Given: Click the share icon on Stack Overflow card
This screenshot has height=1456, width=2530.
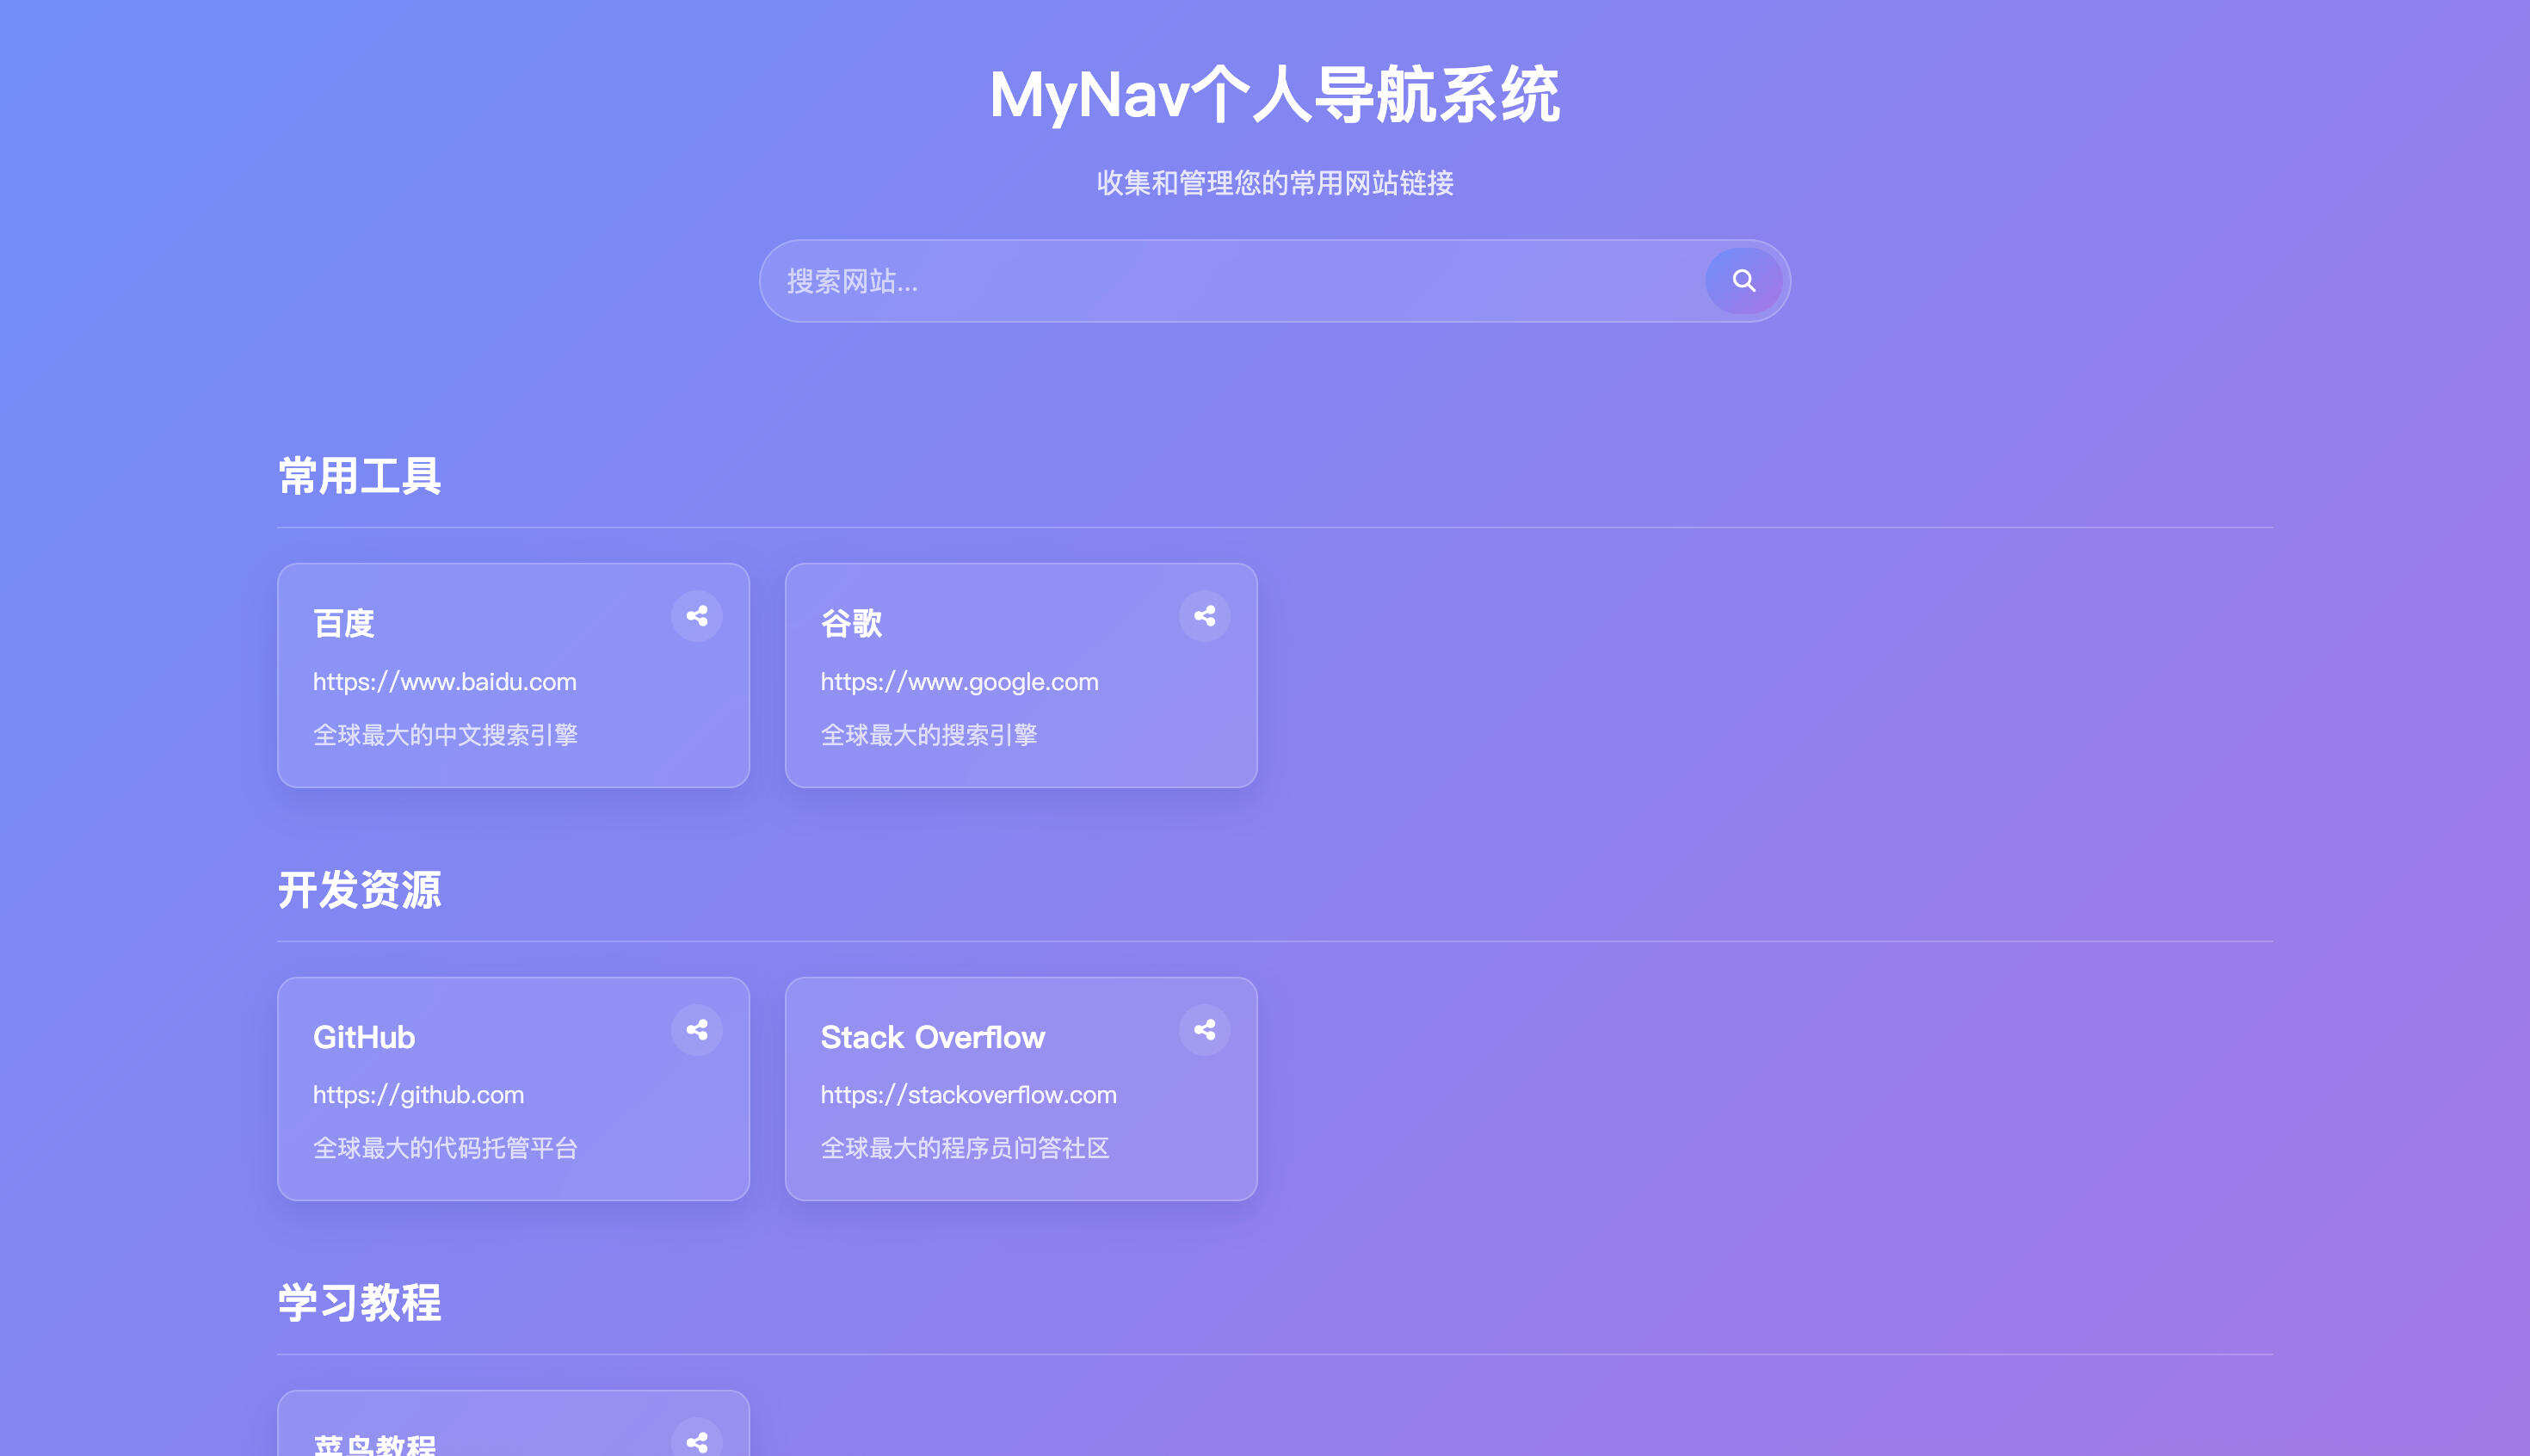Looking at the screenshot, I should (x=1205, y=1030).
